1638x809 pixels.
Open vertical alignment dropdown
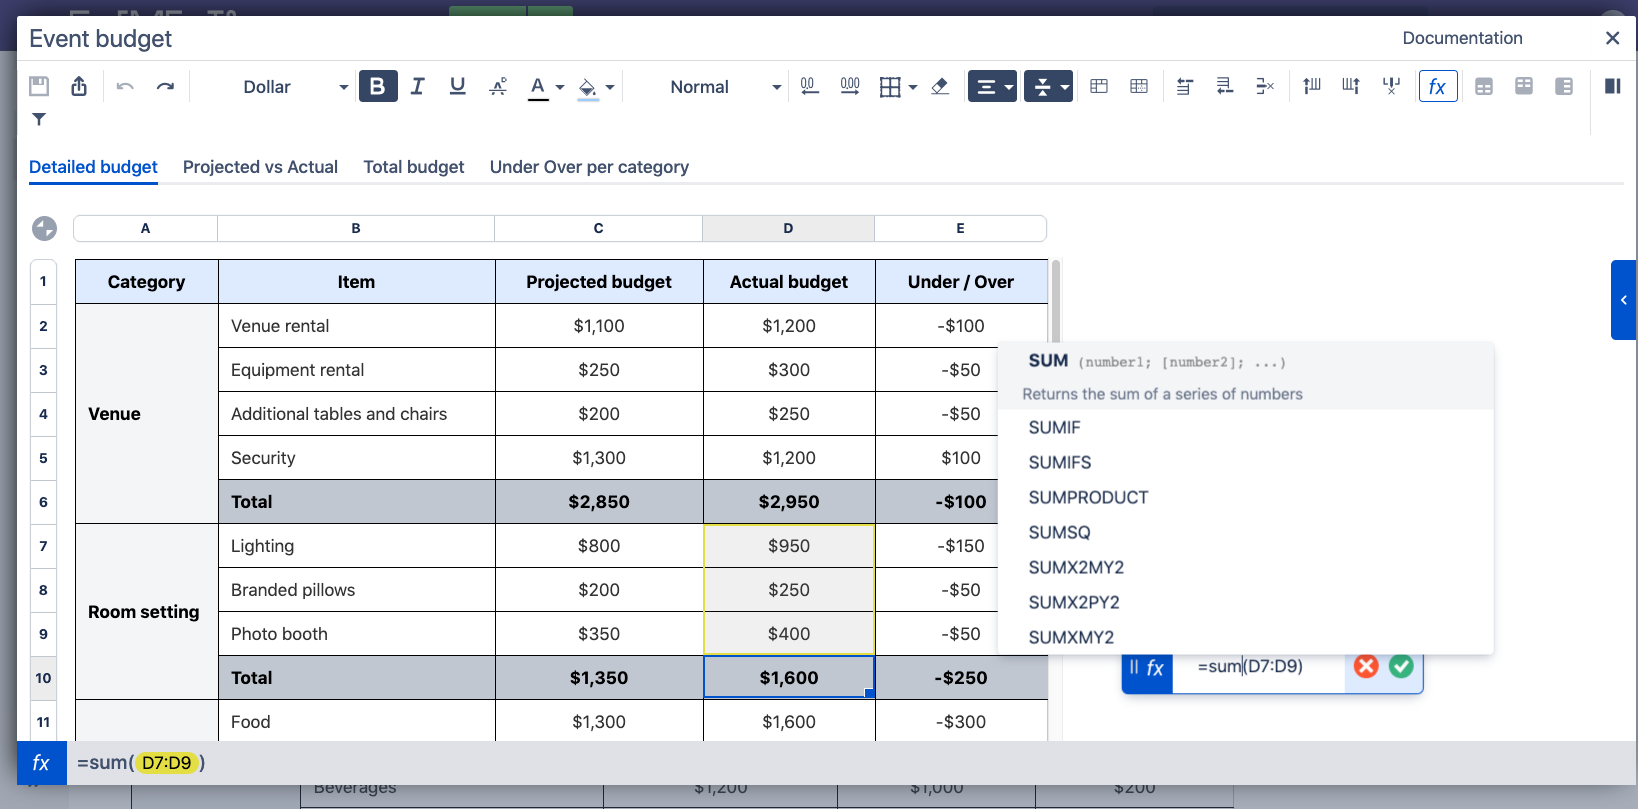click(x=1048, y=87)
